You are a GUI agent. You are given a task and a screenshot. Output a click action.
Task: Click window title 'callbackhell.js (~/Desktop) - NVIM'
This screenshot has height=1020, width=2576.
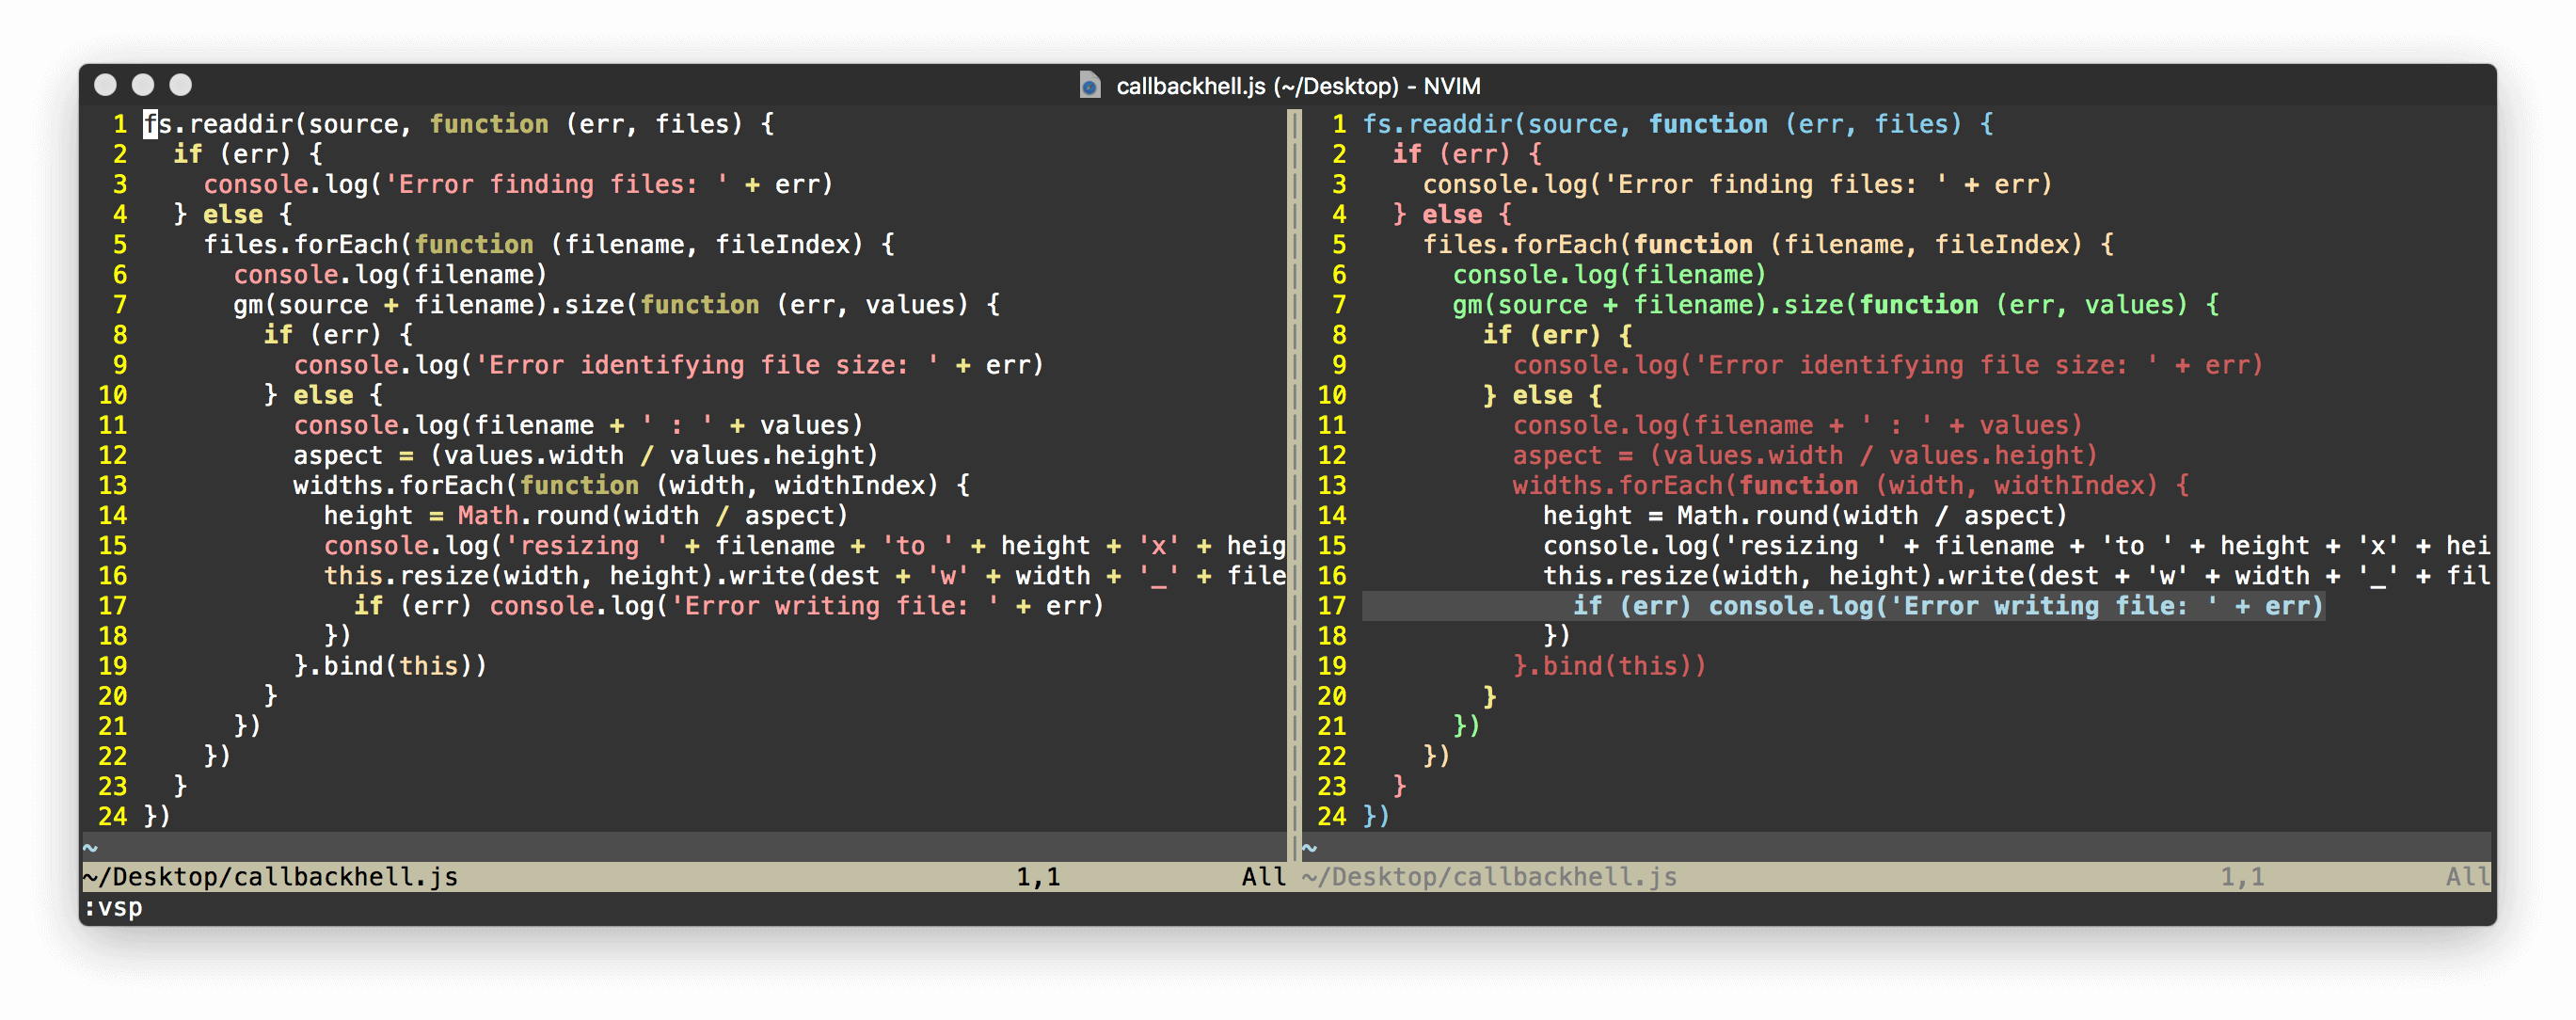coord(1297,86)
